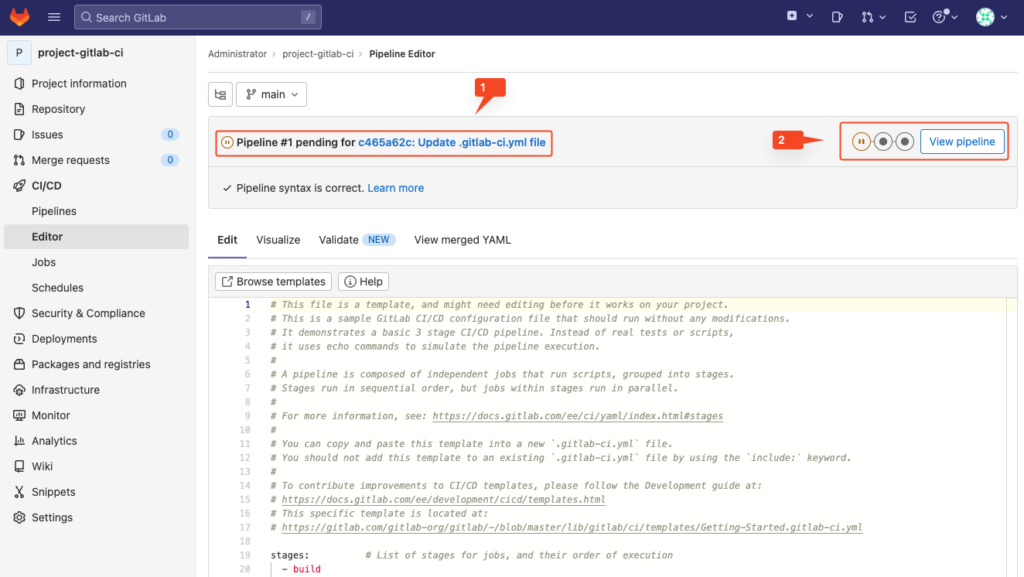This screenshot has width=1024, height=577.
Task: Open the main branch dropdown
Action: pos(272,95)
